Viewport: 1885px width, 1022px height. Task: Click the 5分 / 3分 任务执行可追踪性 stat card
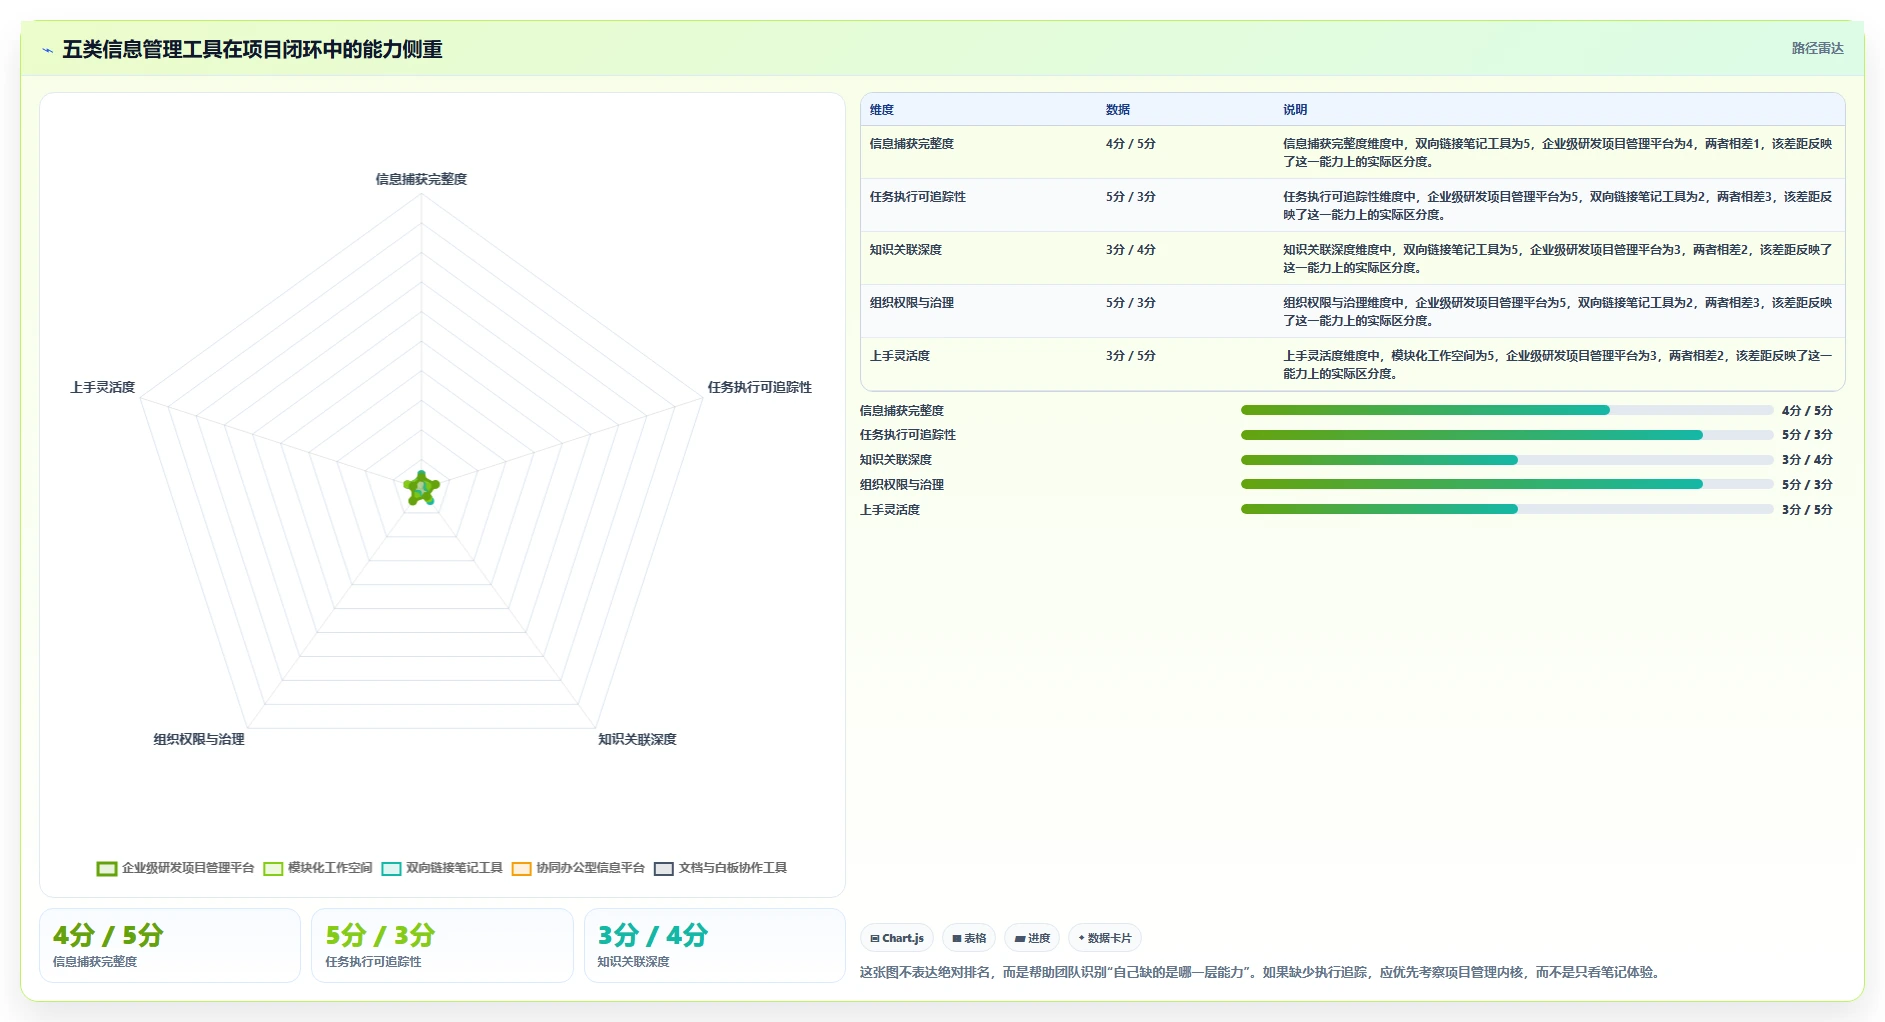(x=442, y=945)
